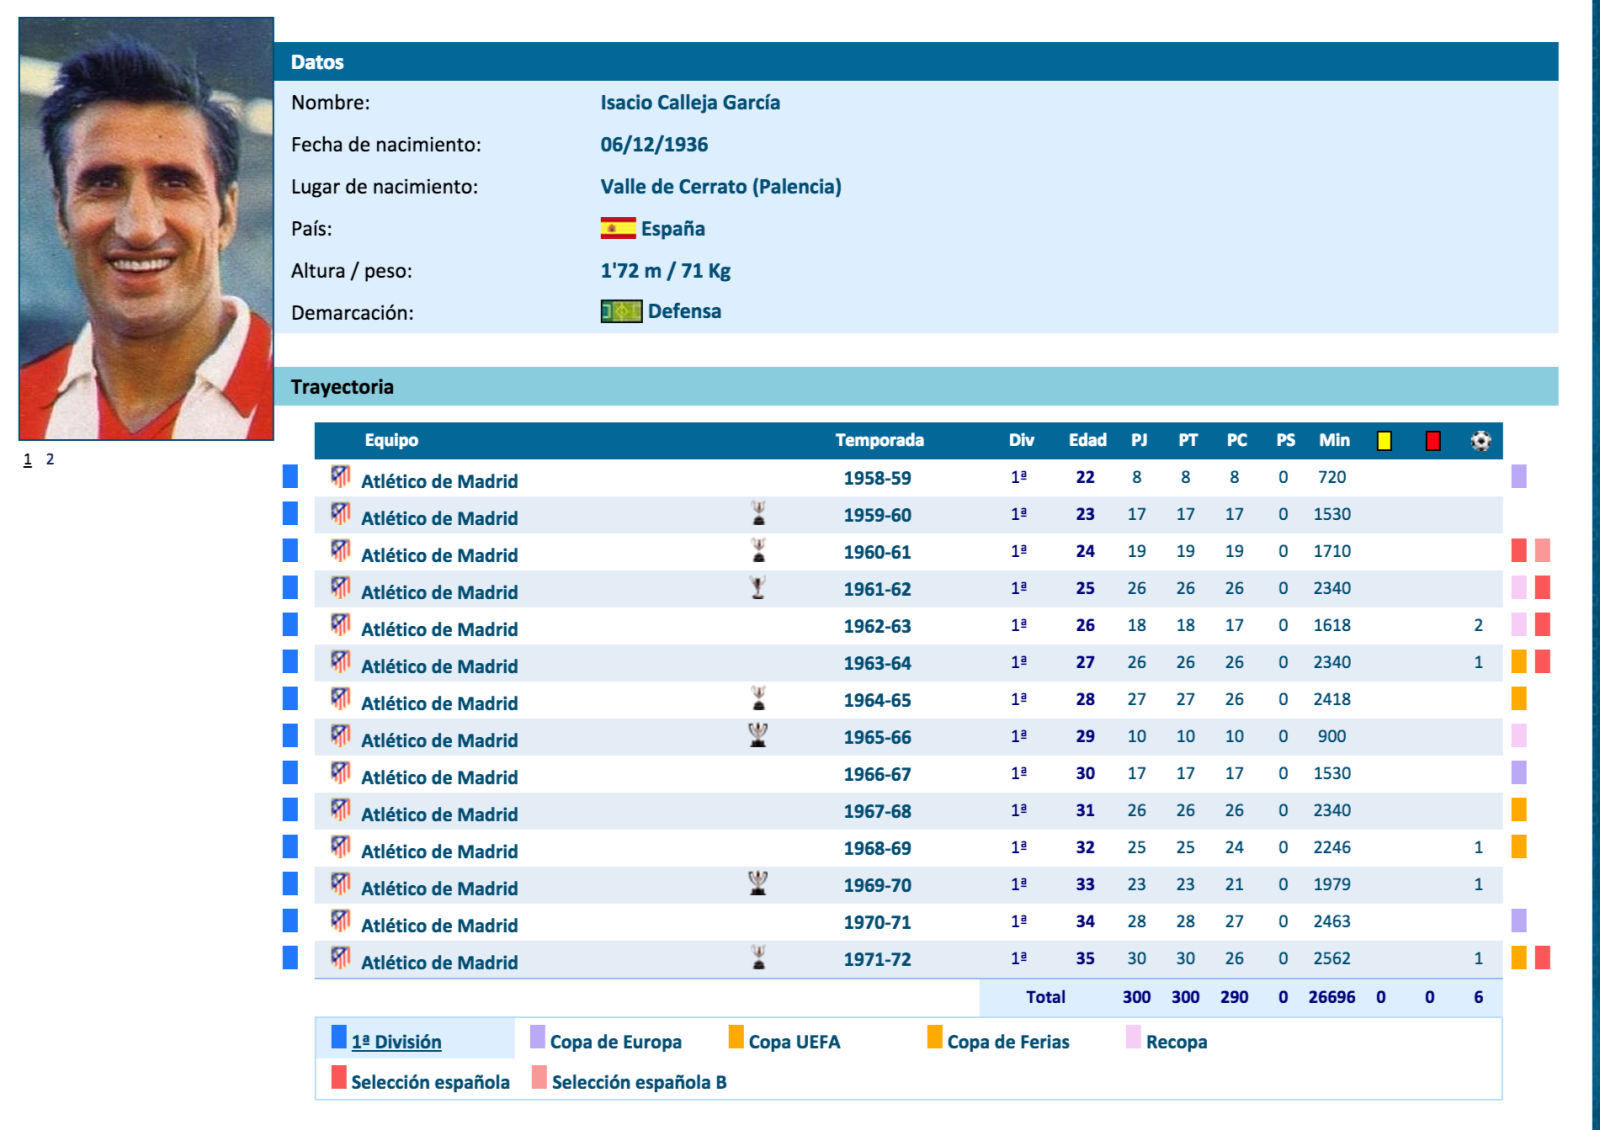Click the 1962-63 season cell
1600x1130 pixels.
pos(877,626)
